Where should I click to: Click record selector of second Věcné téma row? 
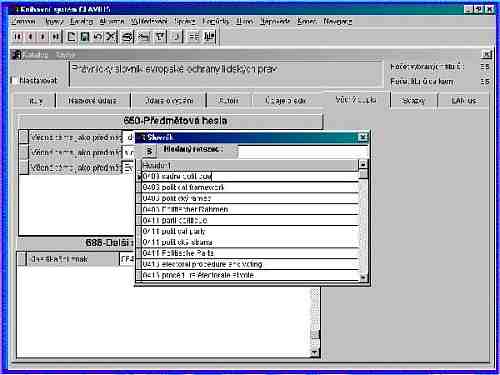point(23,152)
